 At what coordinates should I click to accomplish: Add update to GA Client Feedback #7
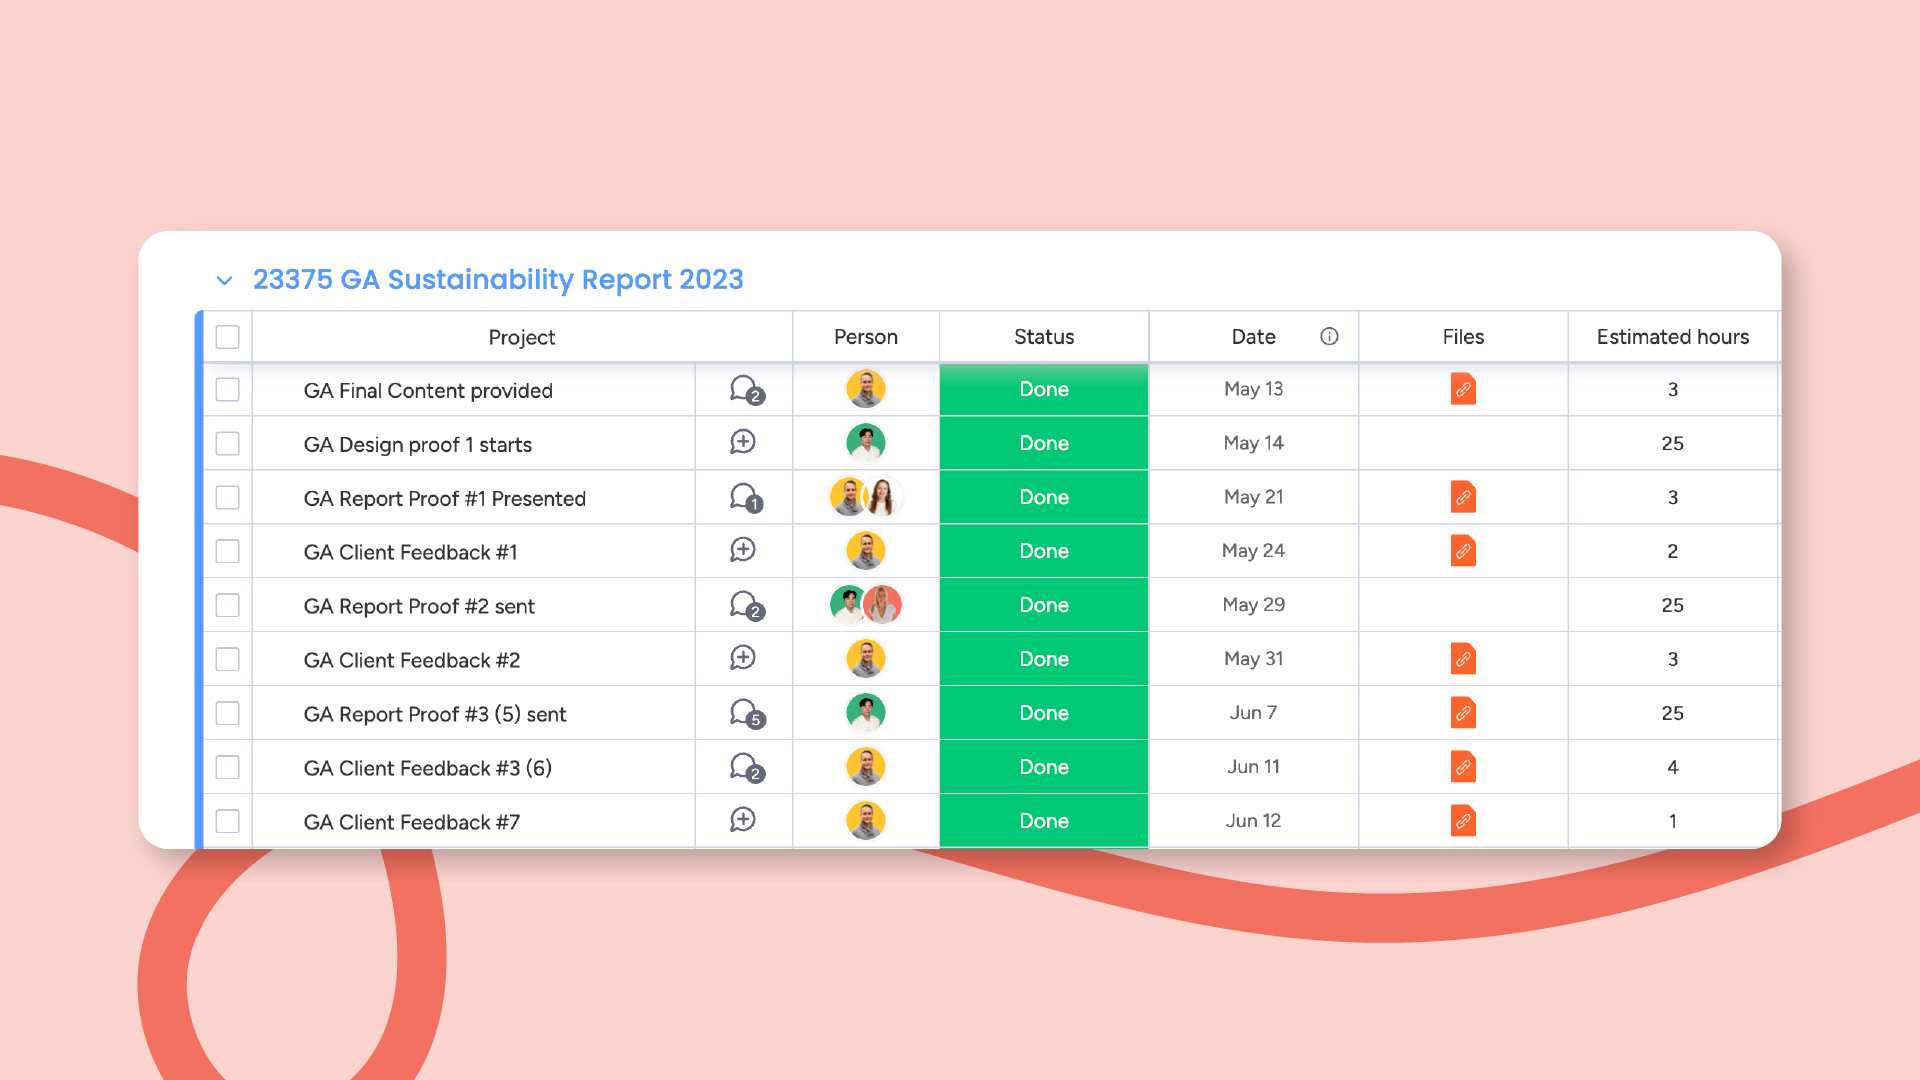click(743, 820)
